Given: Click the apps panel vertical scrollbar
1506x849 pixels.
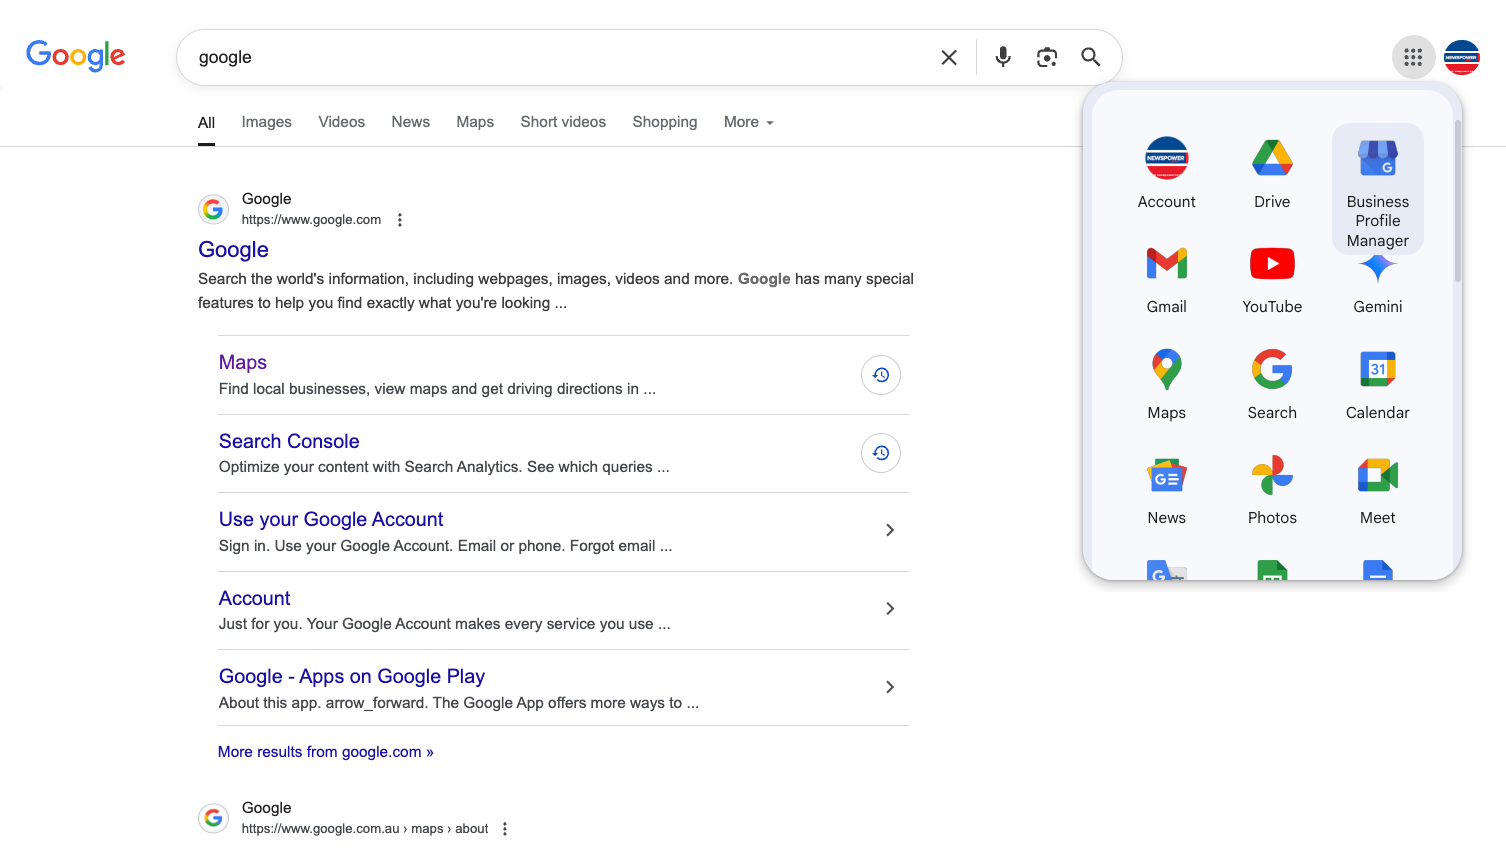Looking at the screenshot, I should pyautogui.click(x=1457, y=200).
